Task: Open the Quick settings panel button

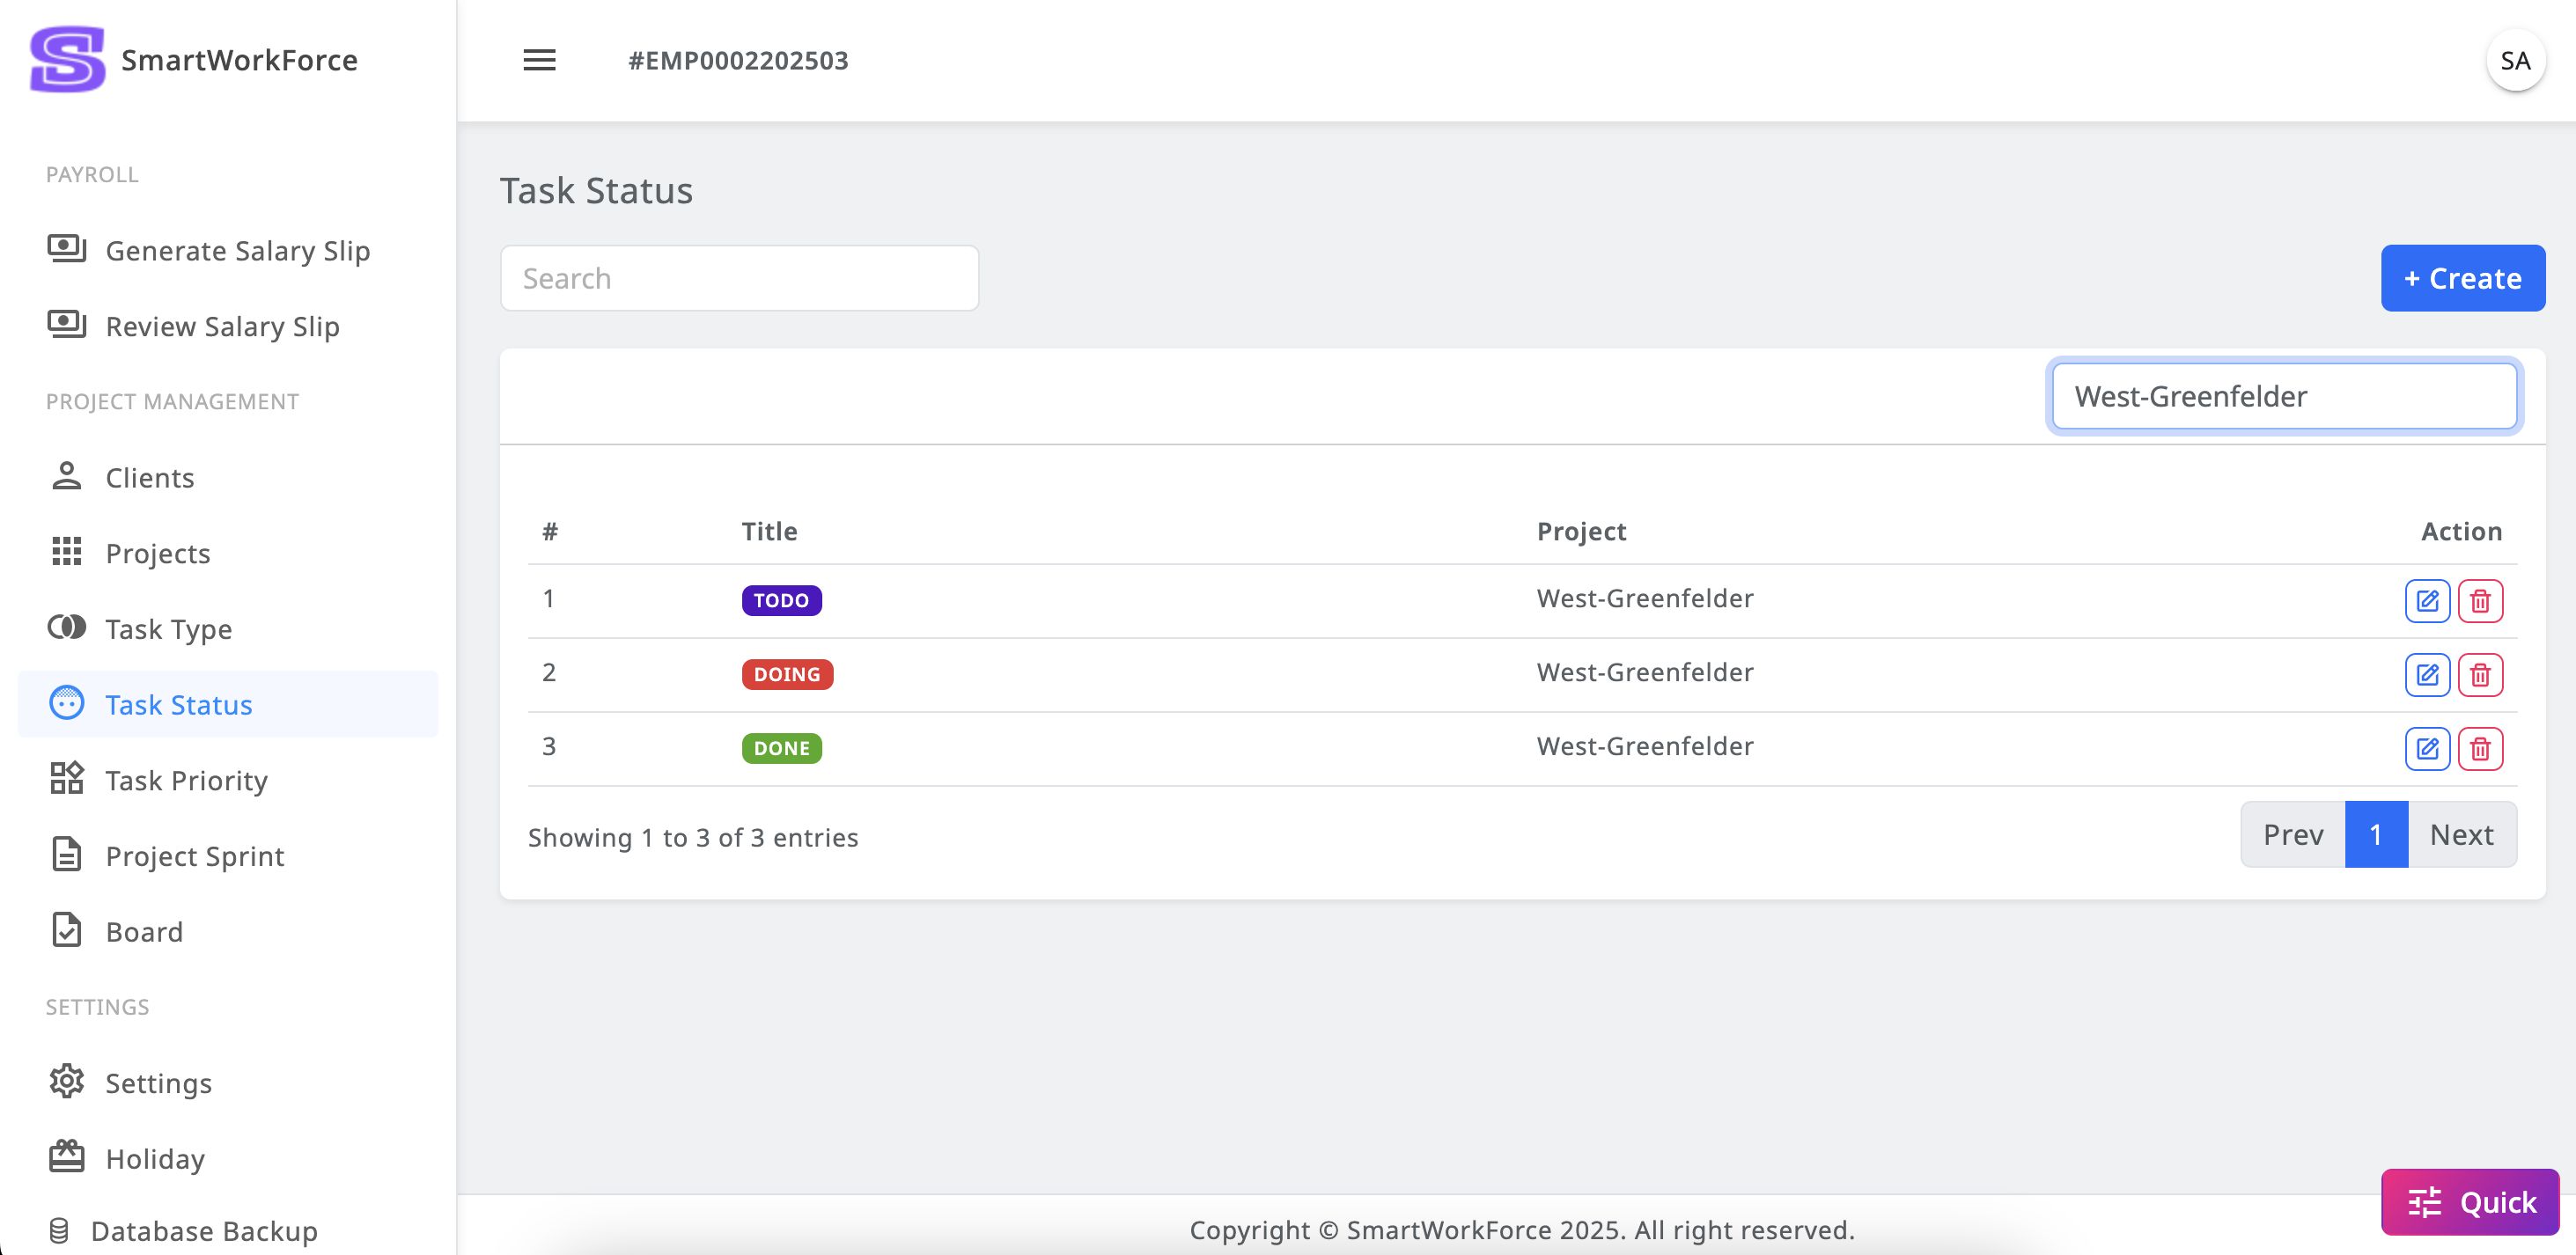Action: click(2469, 1201)
